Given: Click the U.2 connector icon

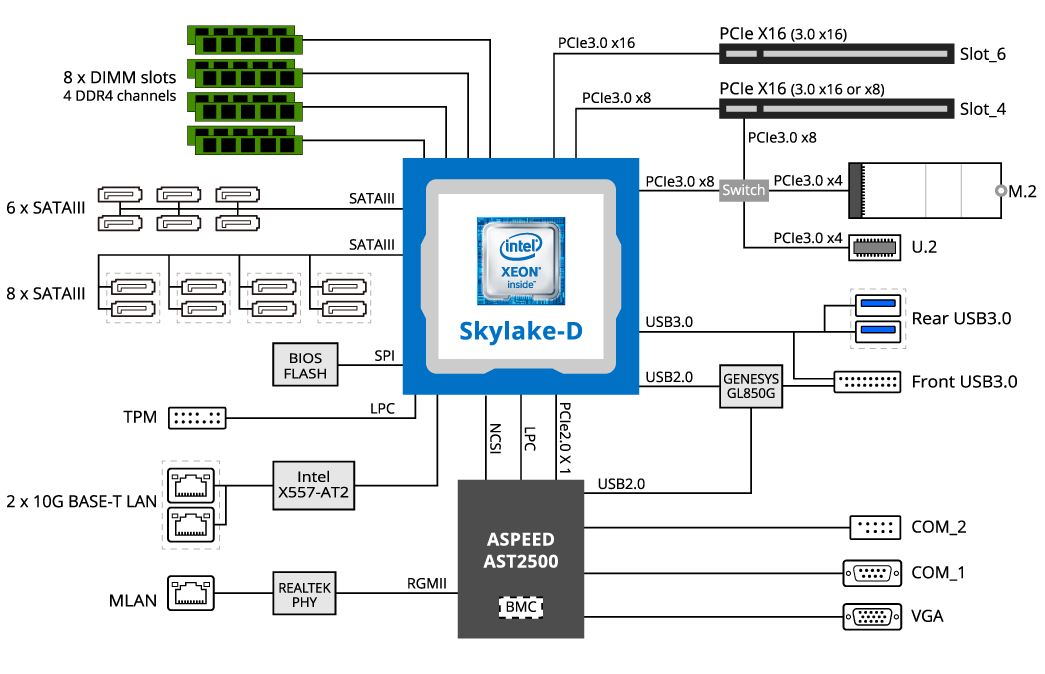Looking at the screenshot, I should 874,247.
